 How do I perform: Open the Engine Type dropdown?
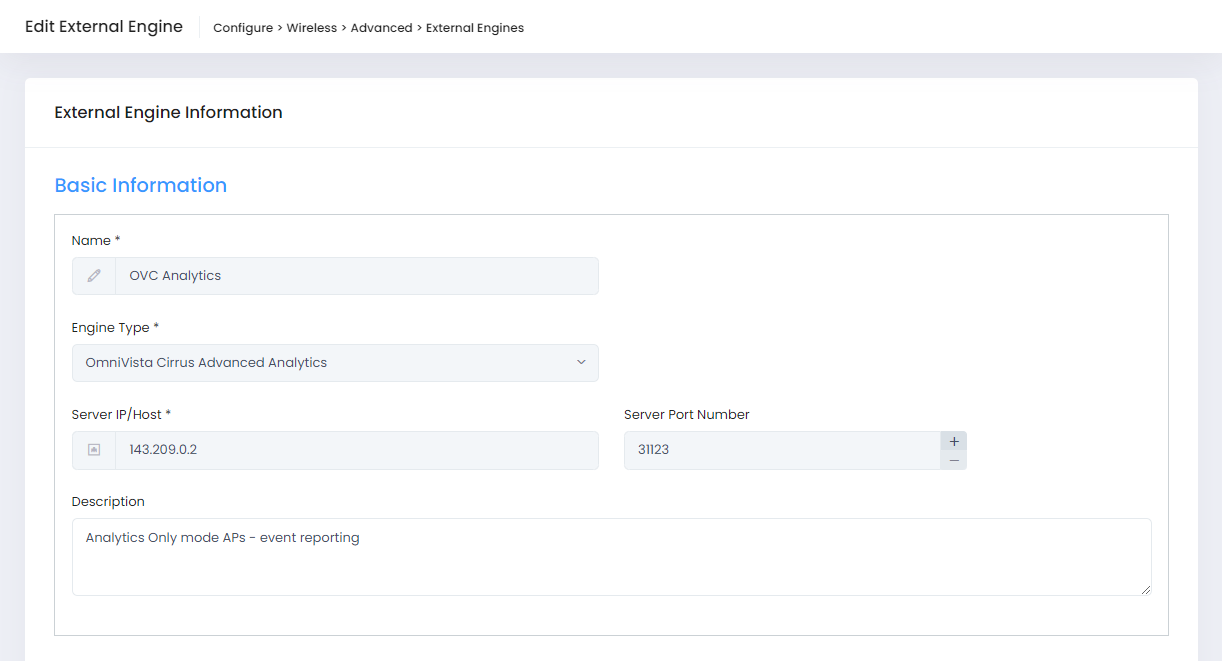tap(335, 363)
